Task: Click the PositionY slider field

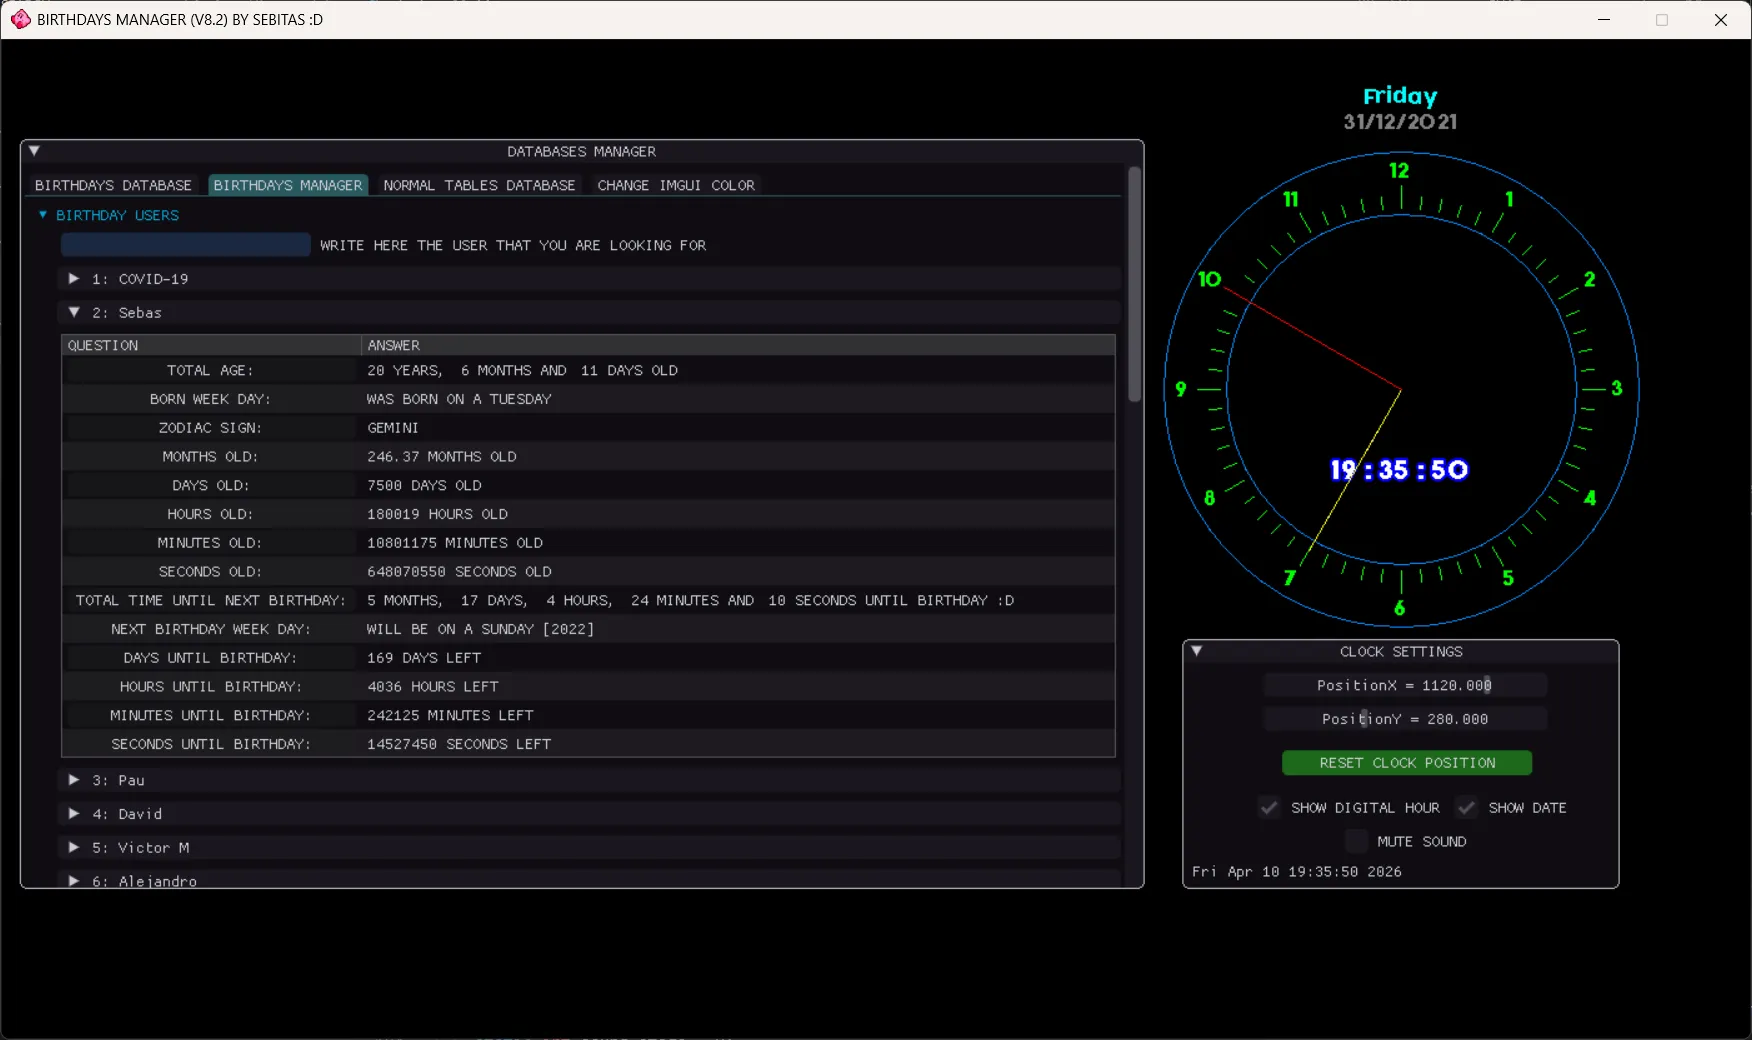Action: click(1404, 719)
